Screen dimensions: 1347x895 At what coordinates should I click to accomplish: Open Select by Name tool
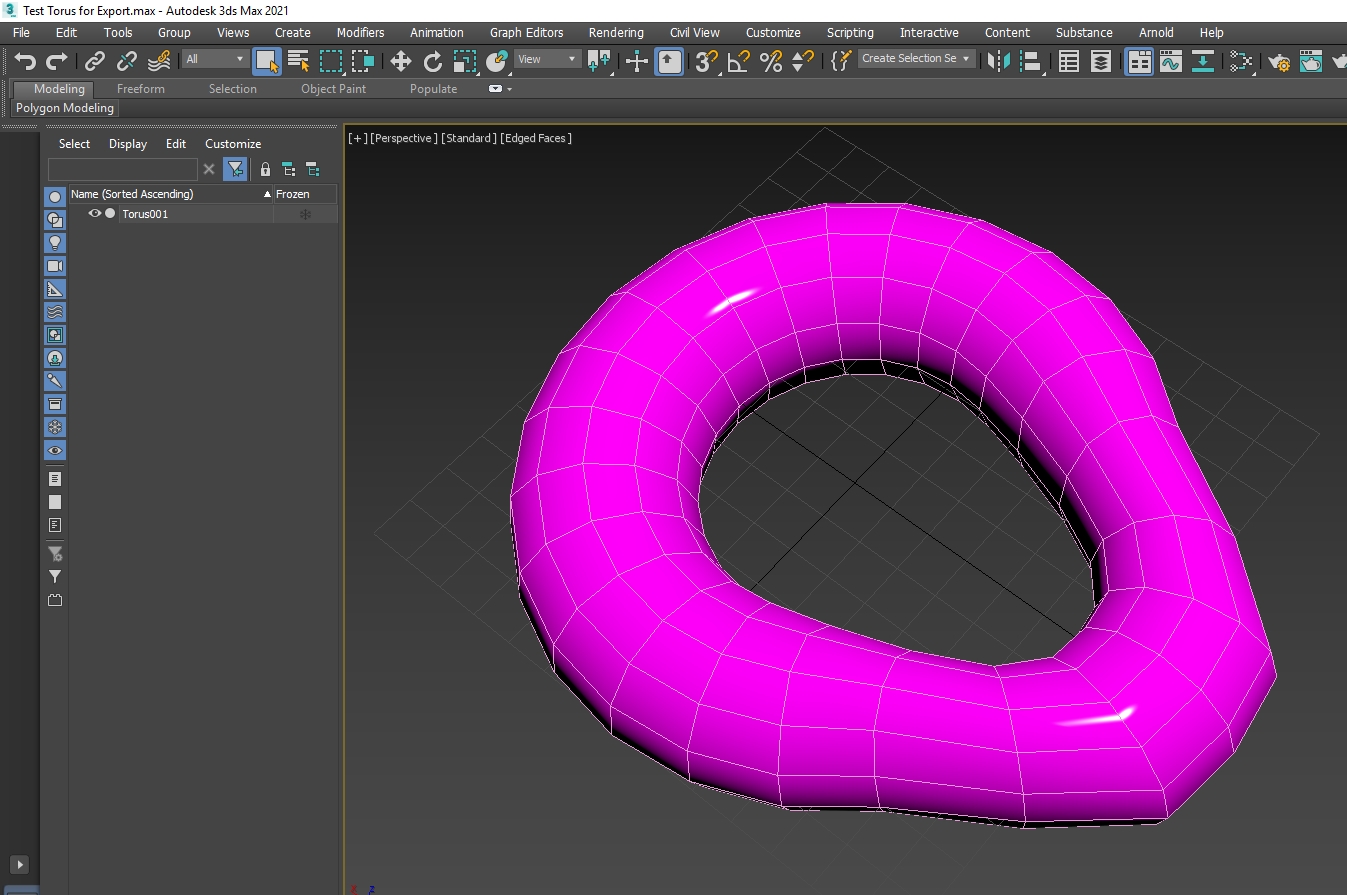point(298,61)
